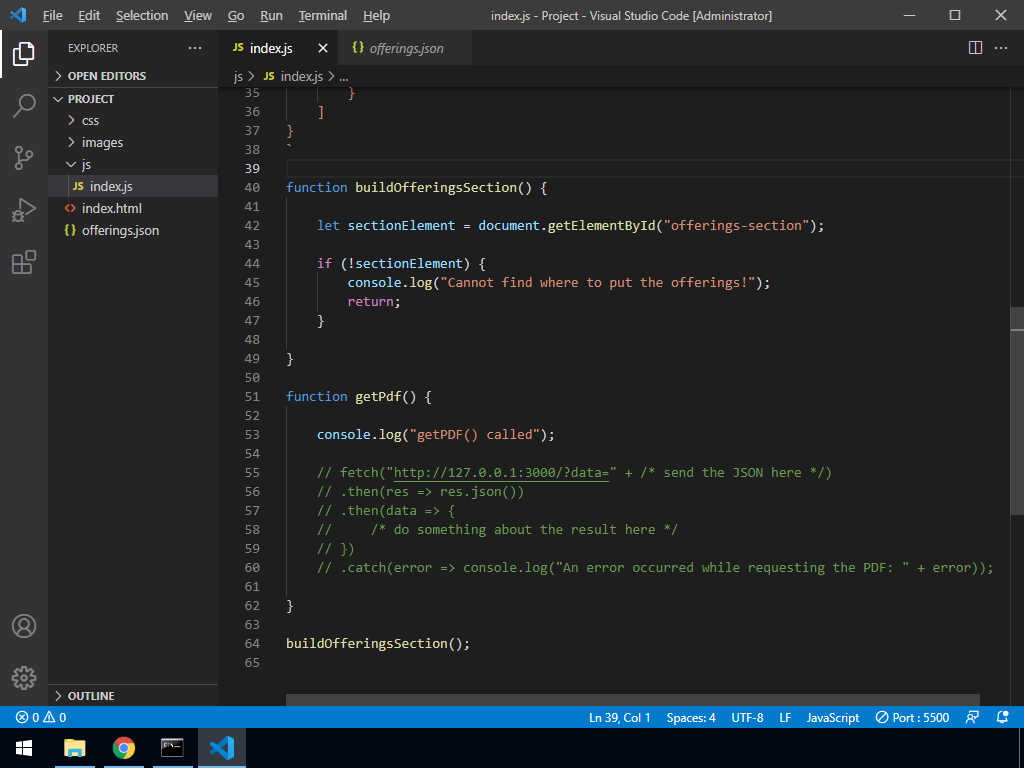Open the Accounts menu icon

click(x=24, y=626)
